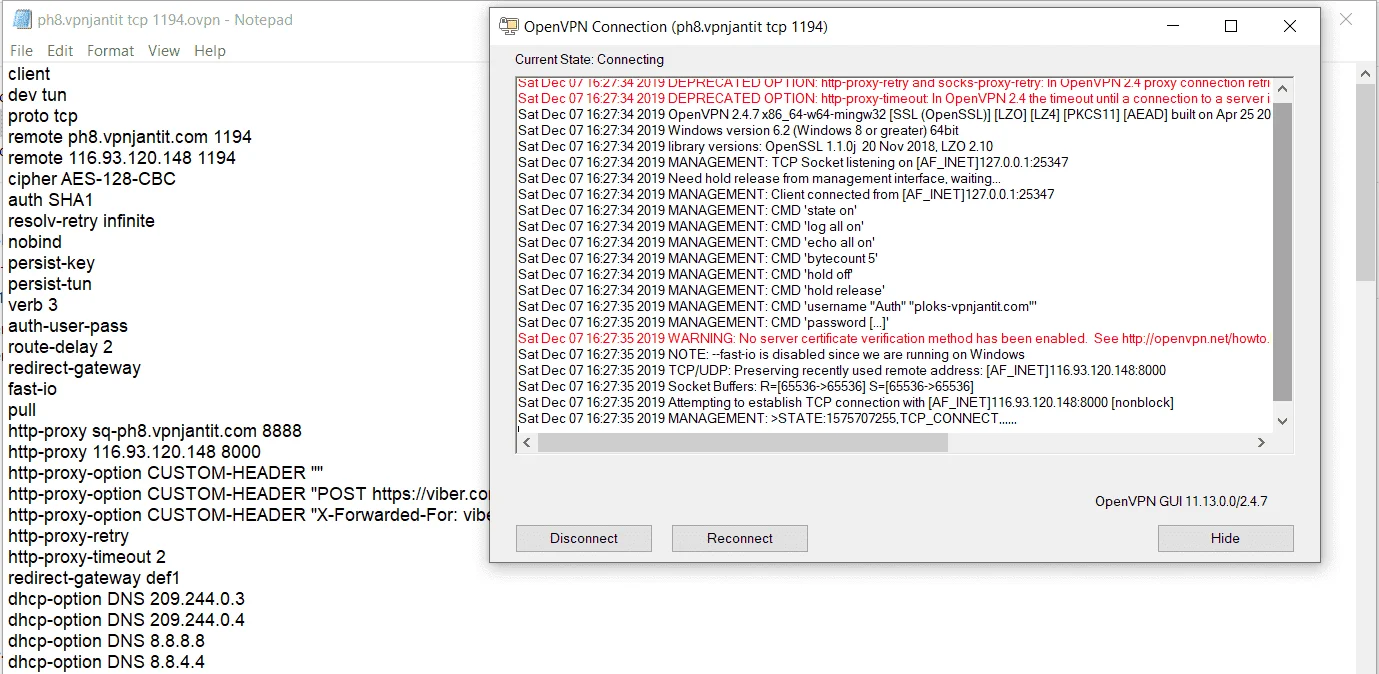Viewport: 1379px width, 674px height.
Task: Click the 'persist-tun' line in Notepad
Action: pos(50,284)
